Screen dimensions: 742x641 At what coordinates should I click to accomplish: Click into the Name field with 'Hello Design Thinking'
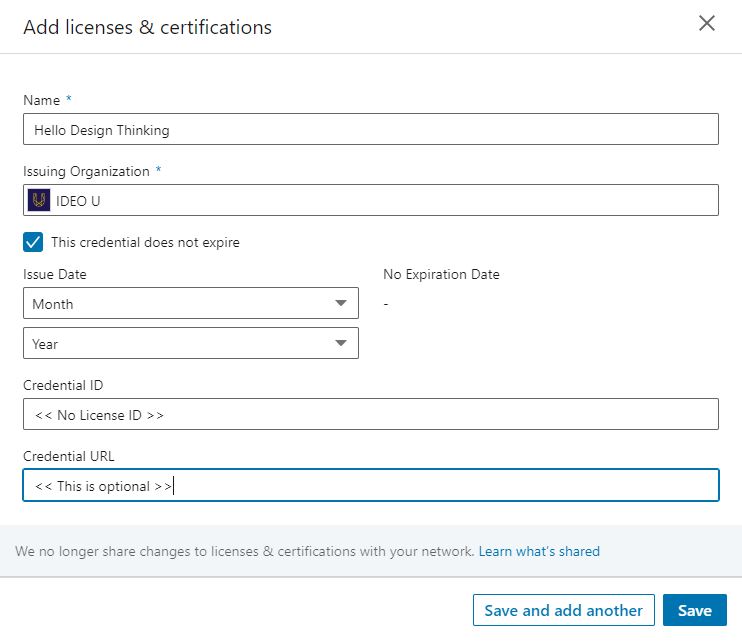(x=370, y=130)
